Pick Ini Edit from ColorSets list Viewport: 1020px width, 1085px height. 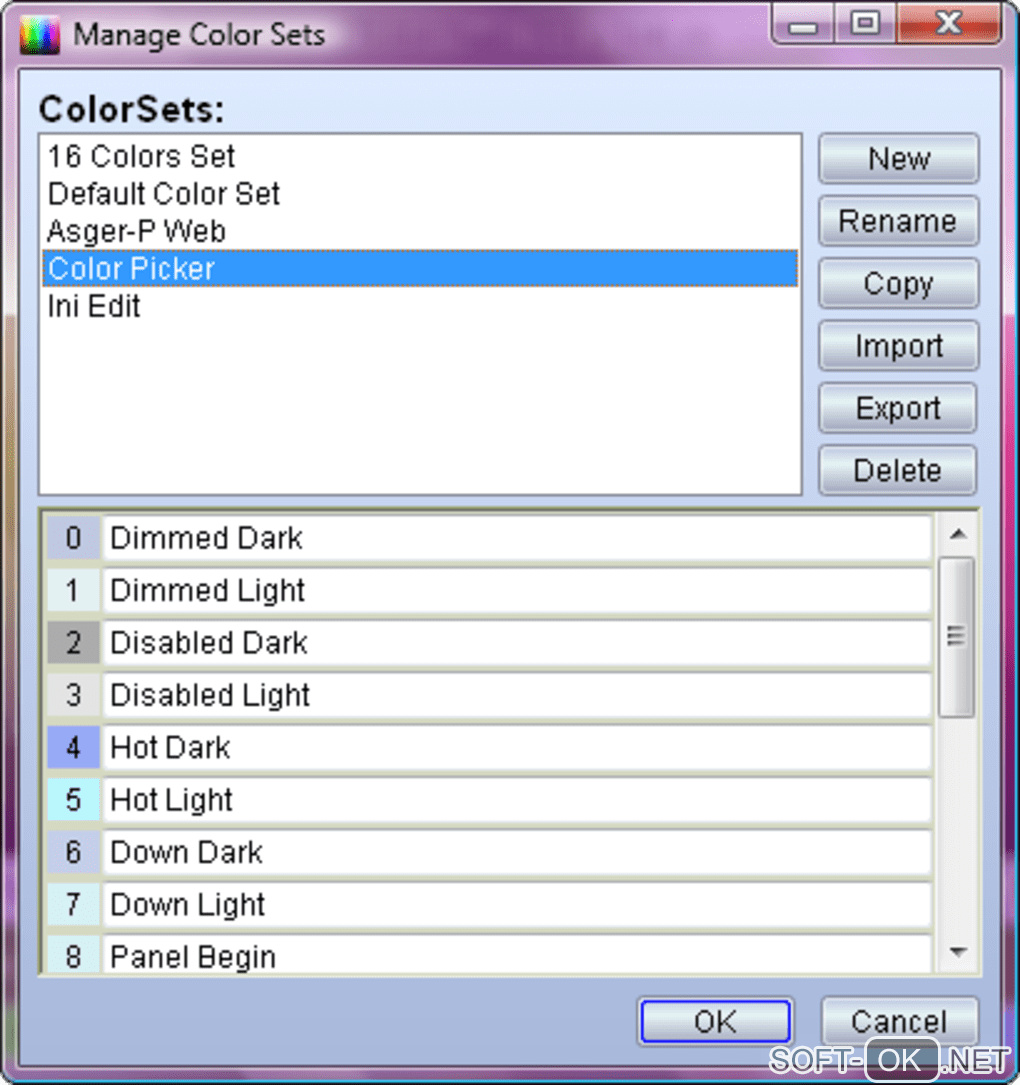pyautogui.click(x=94, y=306)
